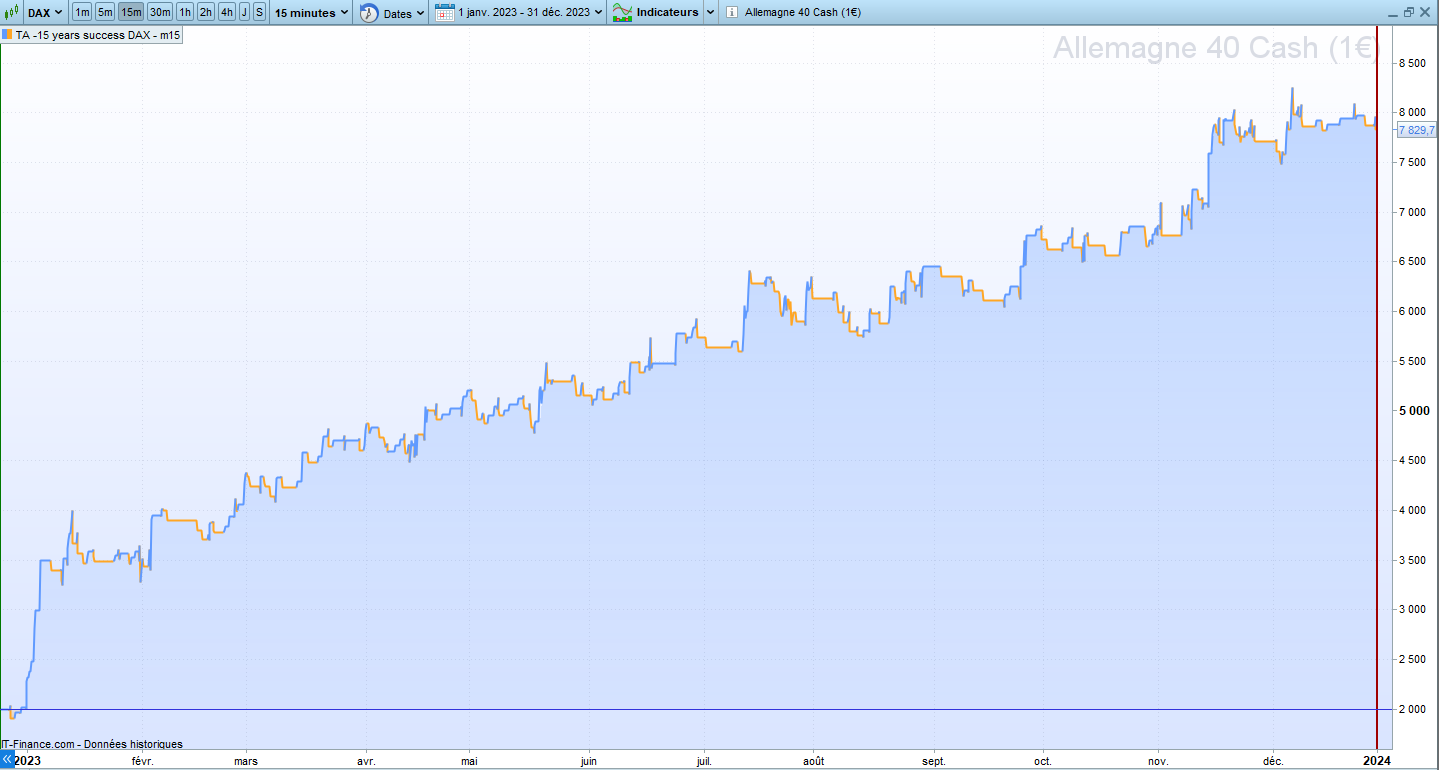Viewport: 1439px width, 770px height.
Task: Expand the DAX instrument dropdown
Action: (44, 12)
